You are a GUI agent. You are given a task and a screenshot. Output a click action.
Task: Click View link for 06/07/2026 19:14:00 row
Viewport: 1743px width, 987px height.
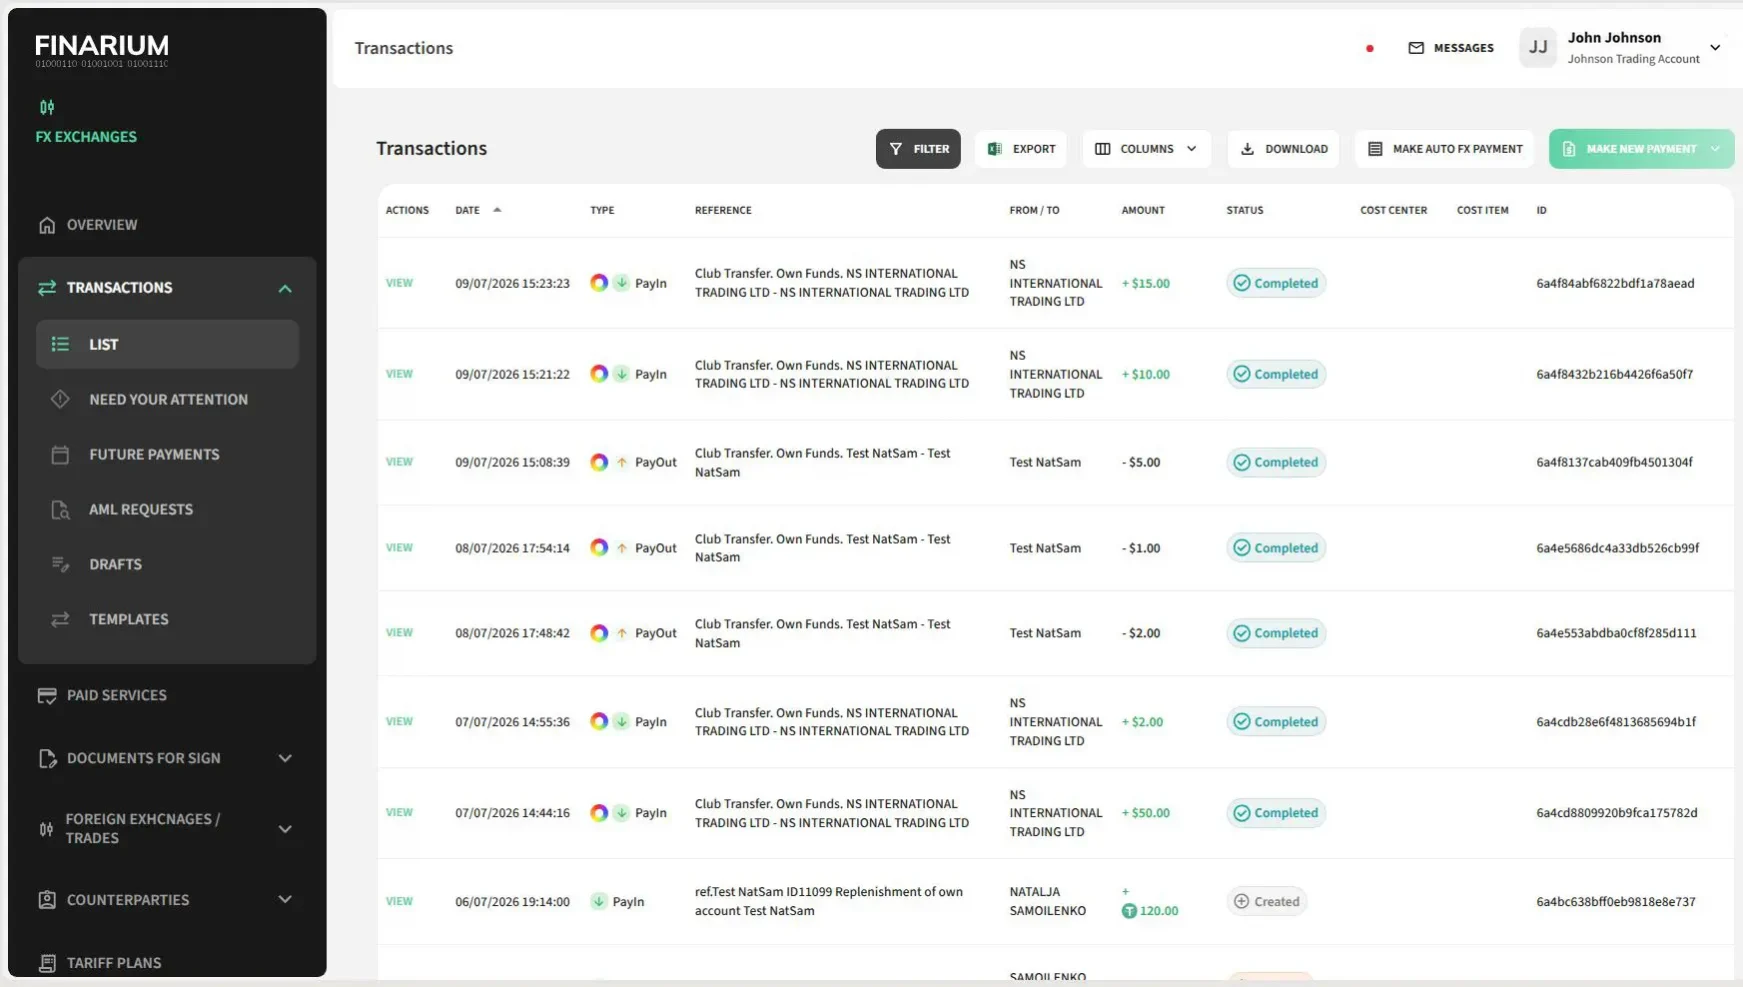(399, 901)
